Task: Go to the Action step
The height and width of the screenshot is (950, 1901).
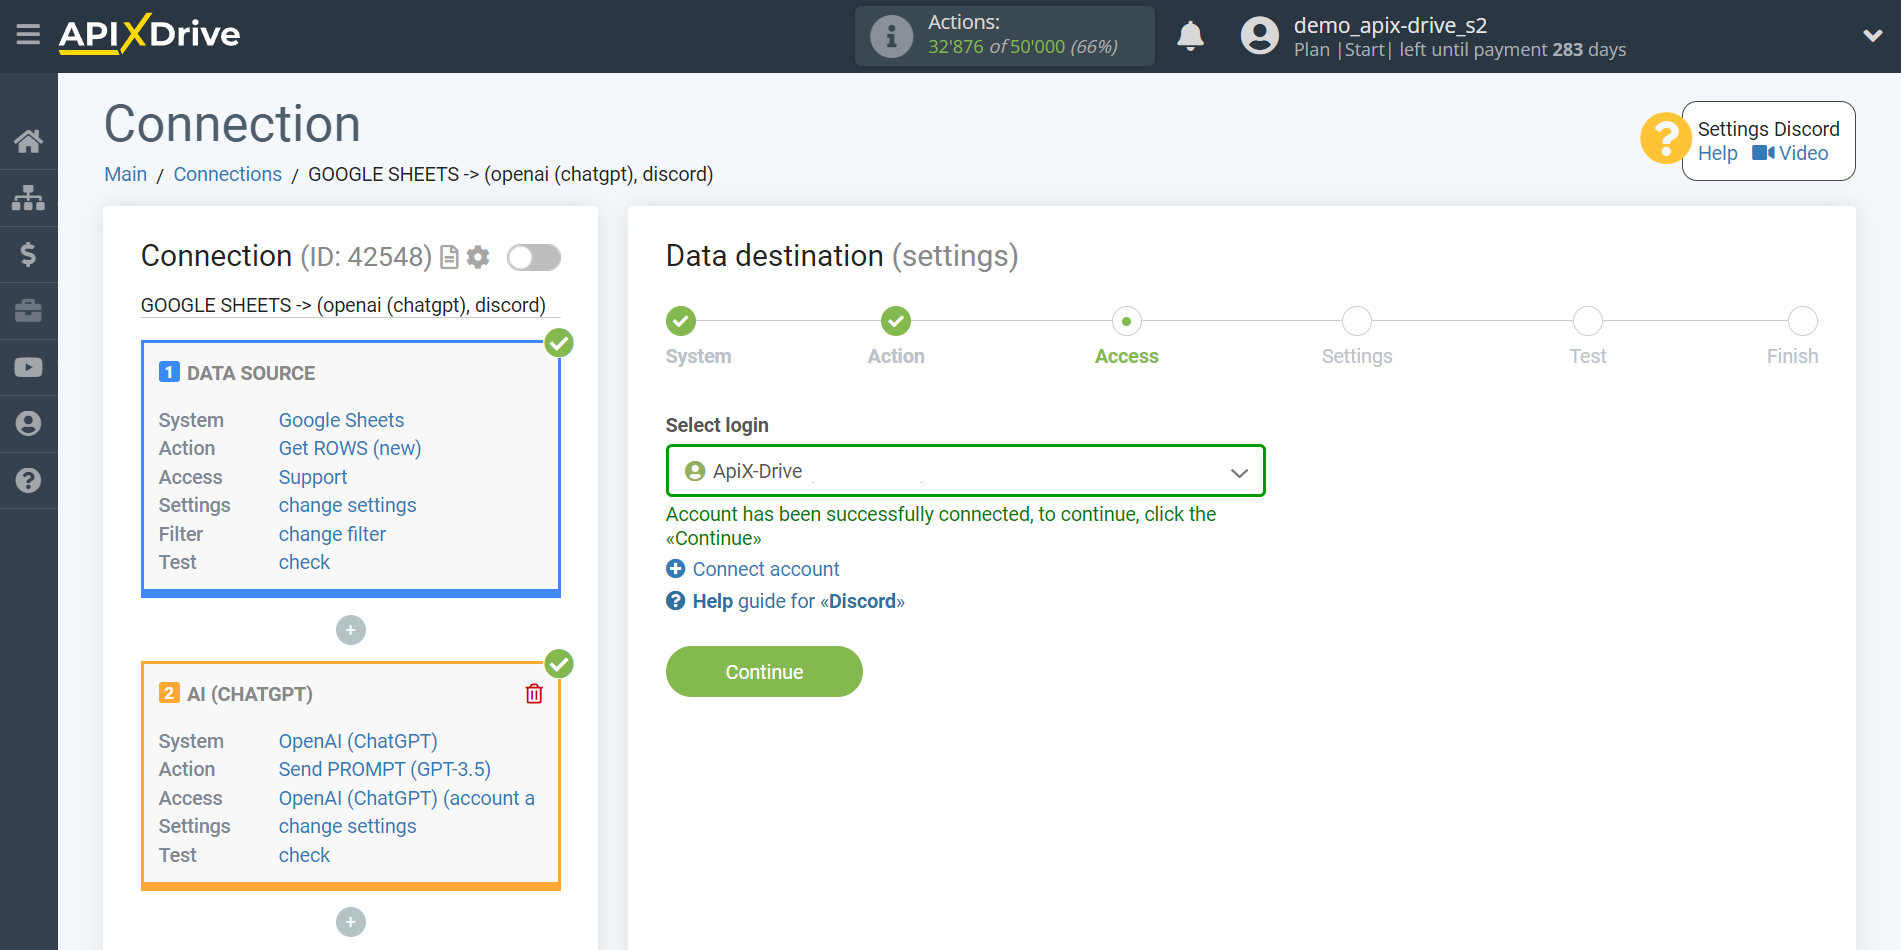Action: click(896, 321)
